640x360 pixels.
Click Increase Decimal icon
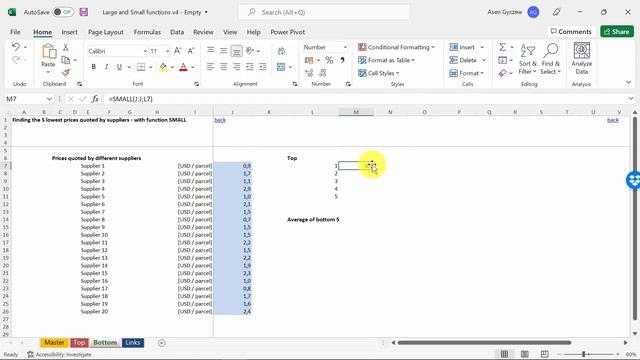(x=309, y=73)
